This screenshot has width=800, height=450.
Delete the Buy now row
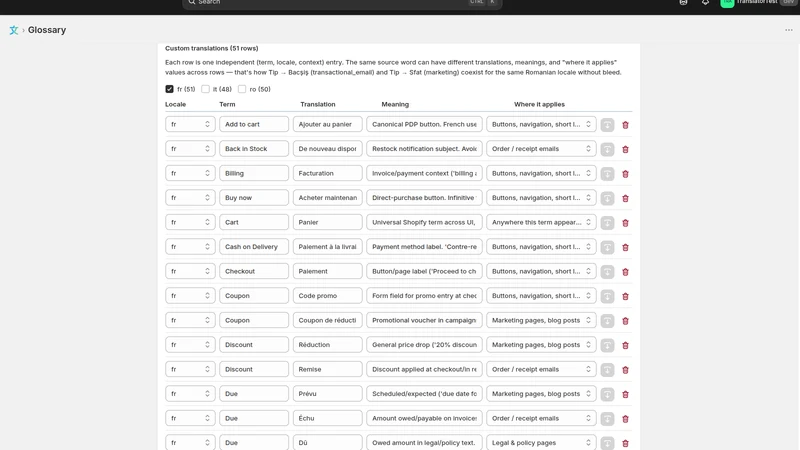pos(625,198)
